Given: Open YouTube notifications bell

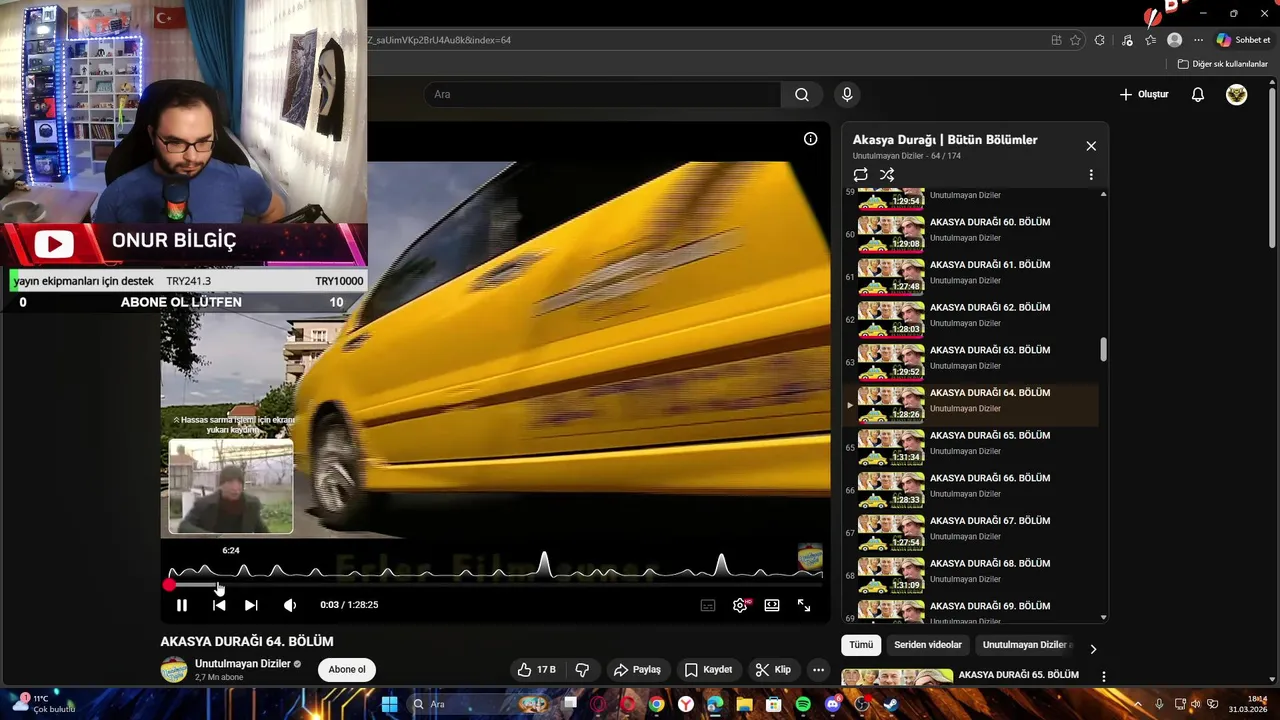Looking at the screenshot, I should 1198,94.
